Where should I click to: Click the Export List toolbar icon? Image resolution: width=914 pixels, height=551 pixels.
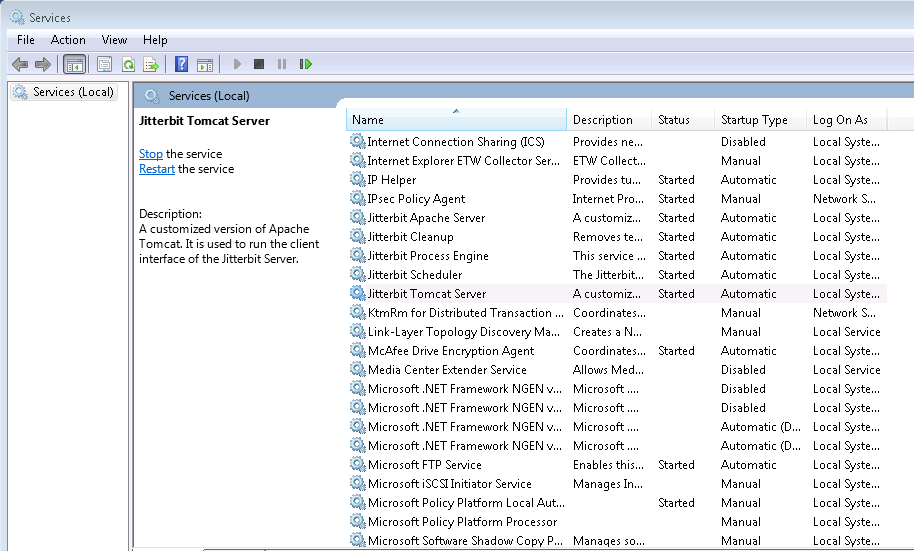point(151,65)
